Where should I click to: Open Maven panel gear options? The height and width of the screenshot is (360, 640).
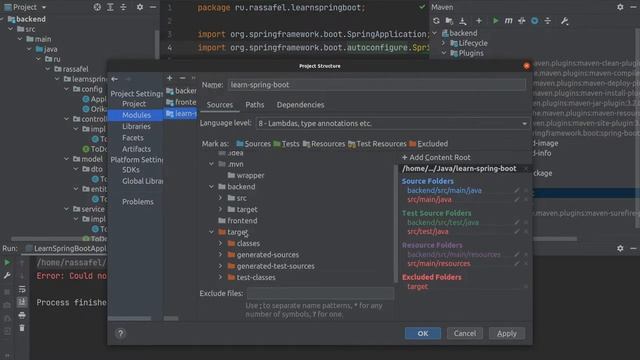click(x=620, y=7)
